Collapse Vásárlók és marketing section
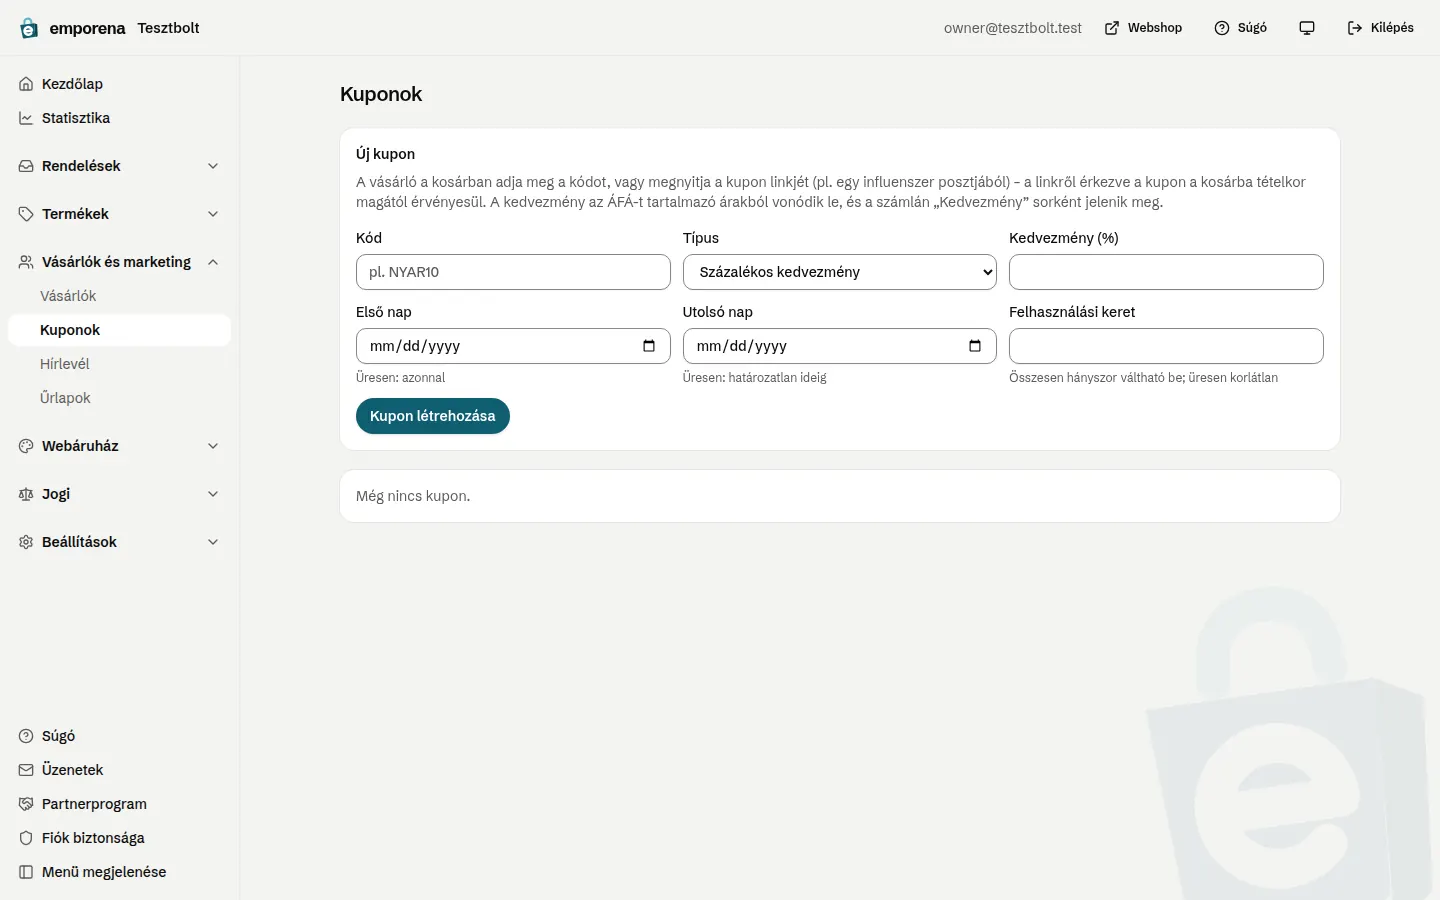The image size is (1440, 900). 119,262
